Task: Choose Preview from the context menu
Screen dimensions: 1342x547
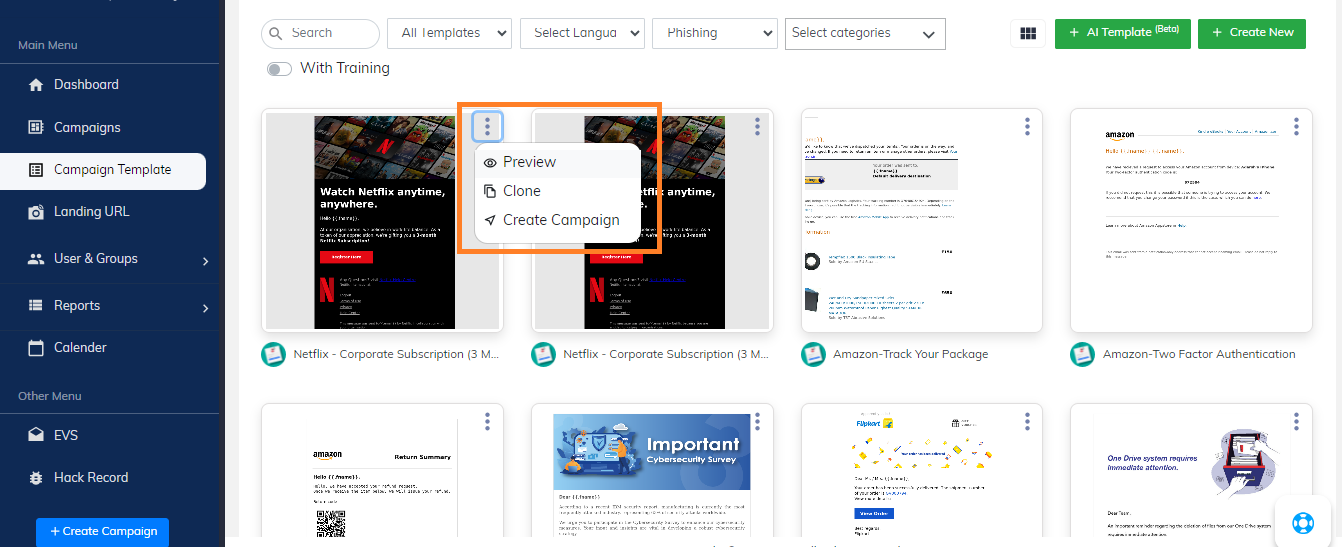Action: point(557,162)
